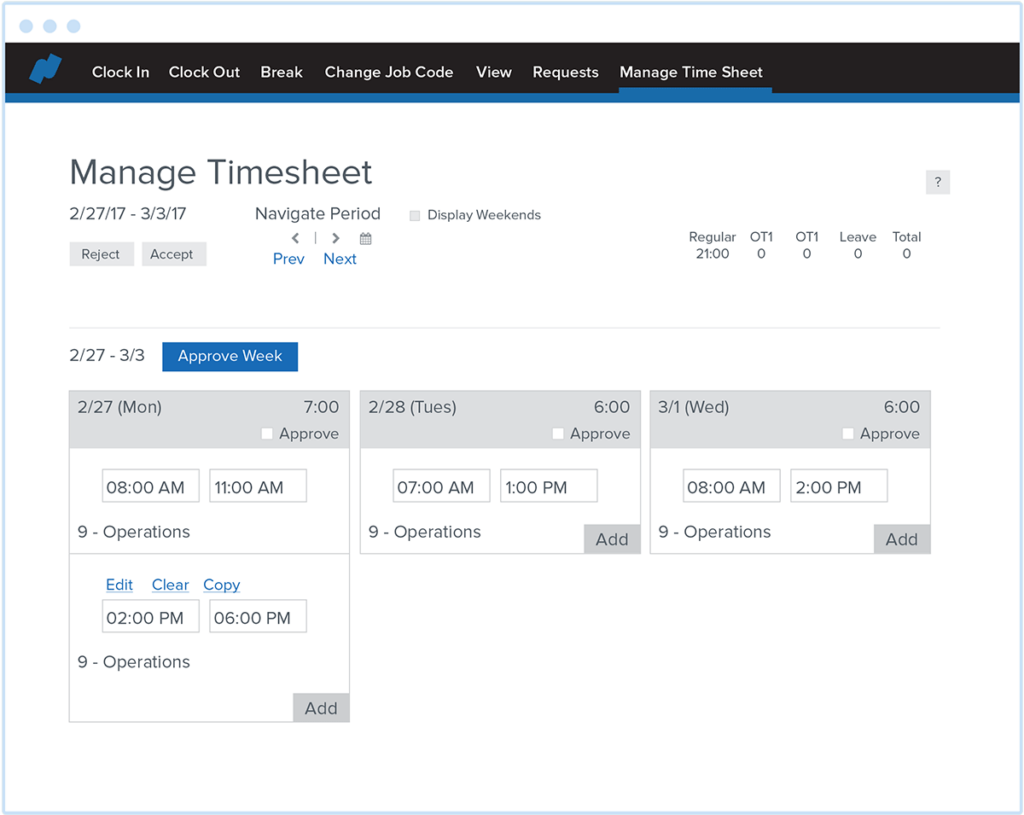The height and width of the screenshot is (815, 1024).
Task: Open the View menu item
Action: 494,72
